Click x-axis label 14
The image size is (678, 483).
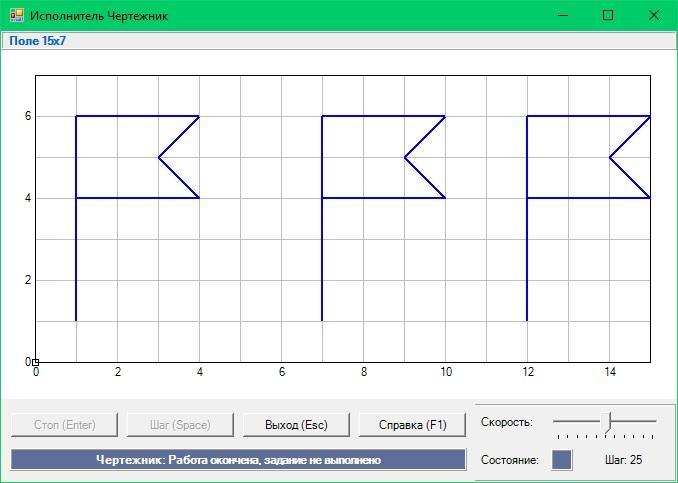click(x=610, y=372)
